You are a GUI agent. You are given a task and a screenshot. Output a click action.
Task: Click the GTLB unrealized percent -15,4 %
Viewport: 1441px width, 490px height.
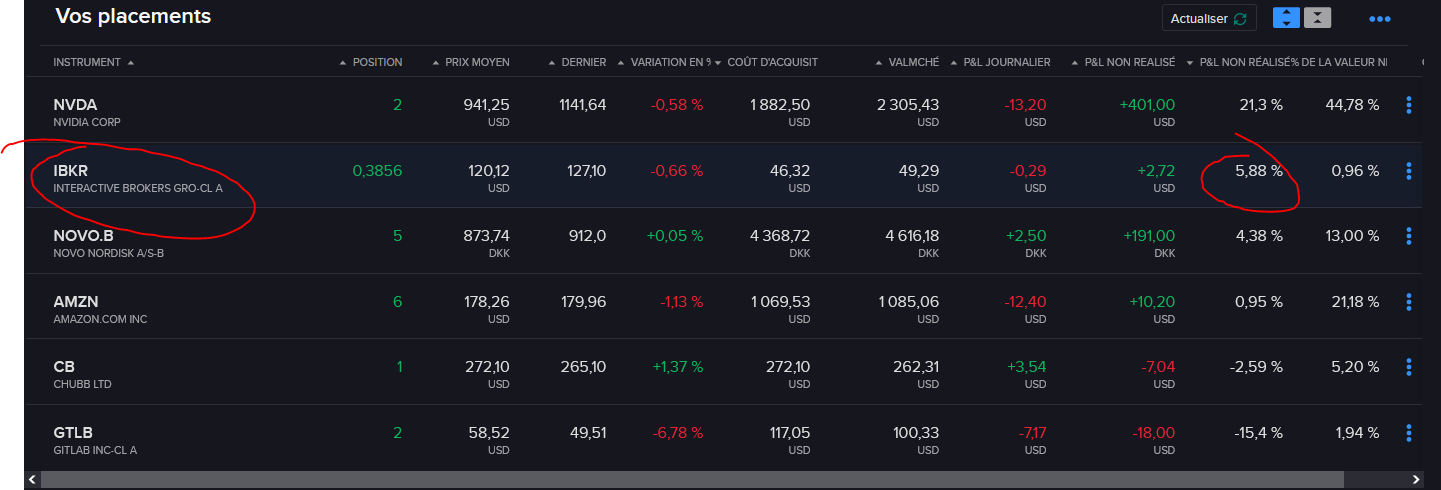1257,433
